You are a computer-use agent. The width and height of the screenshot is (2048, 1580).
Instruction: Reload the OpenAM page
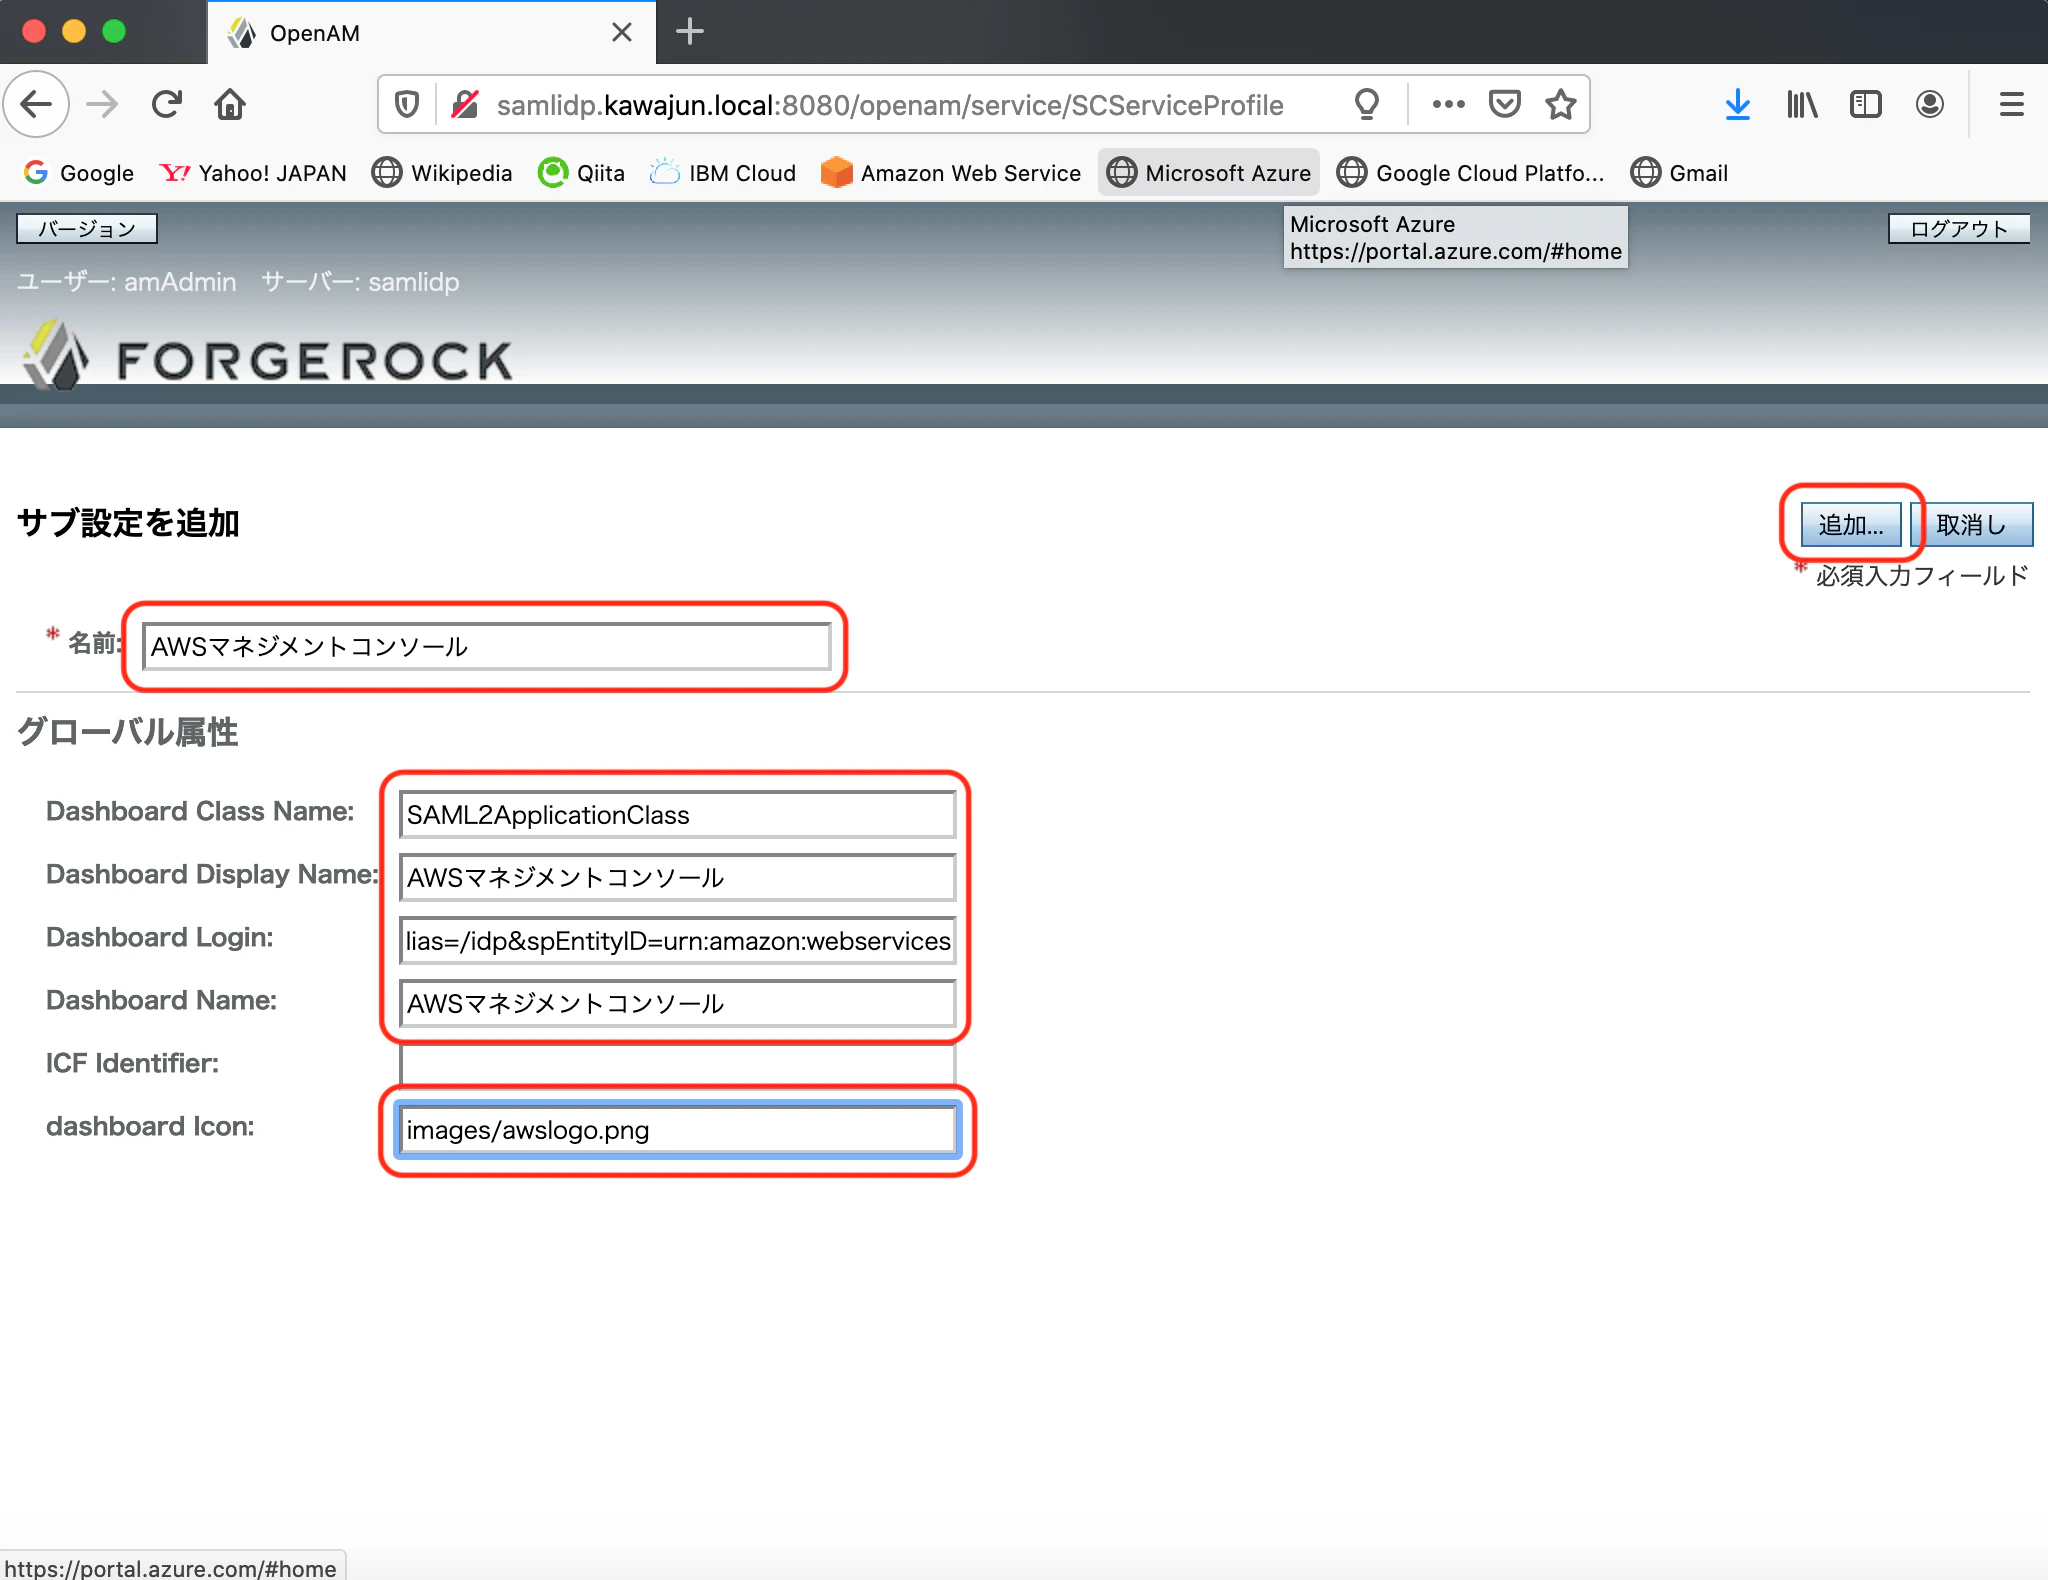point(166,104)
